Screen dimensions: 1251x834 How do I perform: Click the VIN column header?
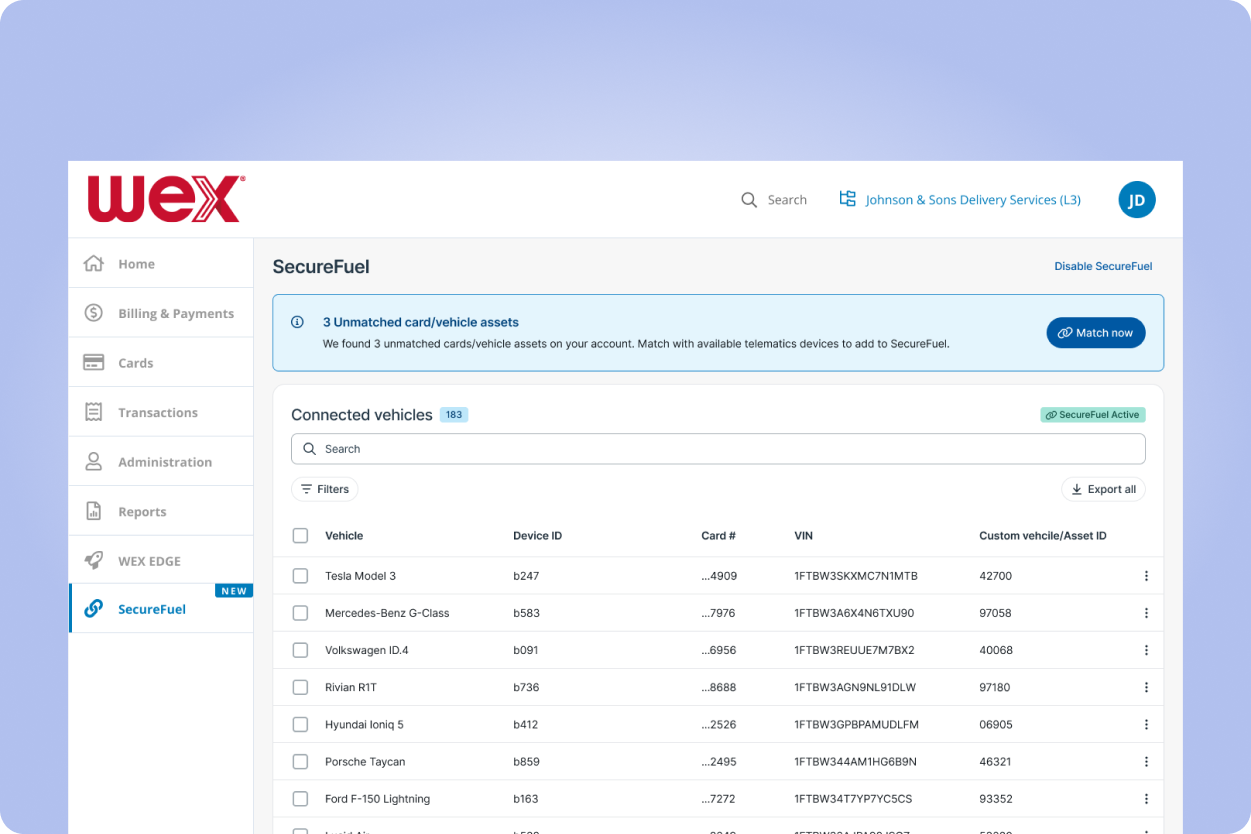[x=803, y=536]
